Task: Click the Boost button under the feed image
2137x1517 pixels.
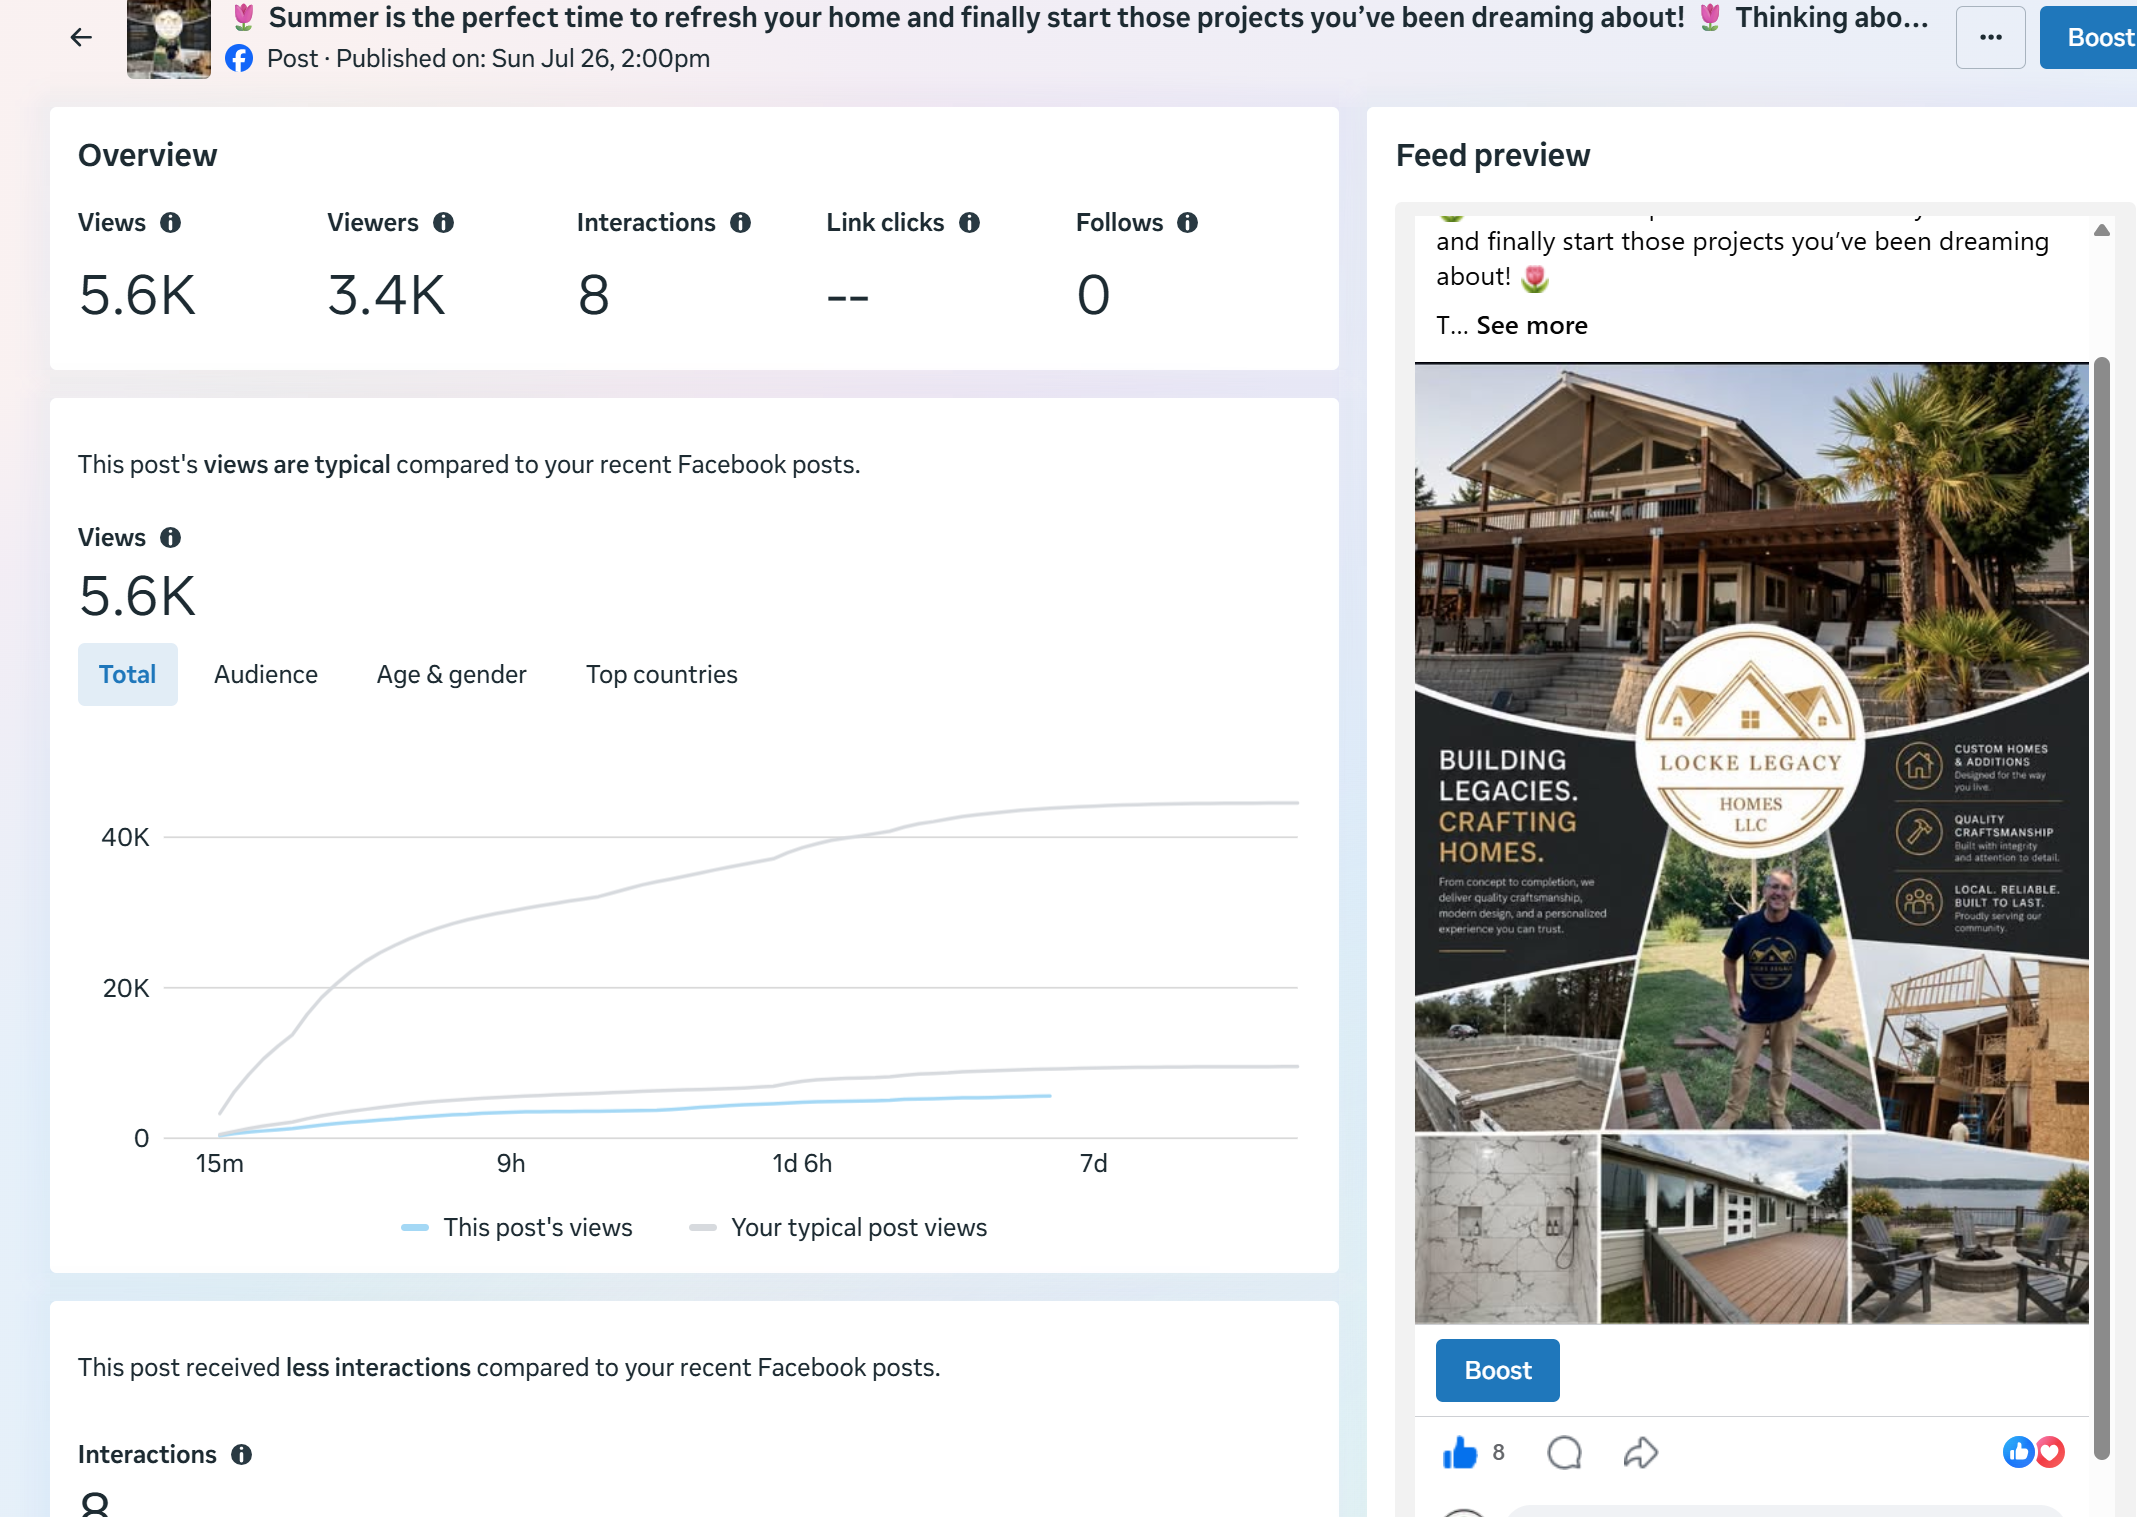Action: coord(1497,1370)
